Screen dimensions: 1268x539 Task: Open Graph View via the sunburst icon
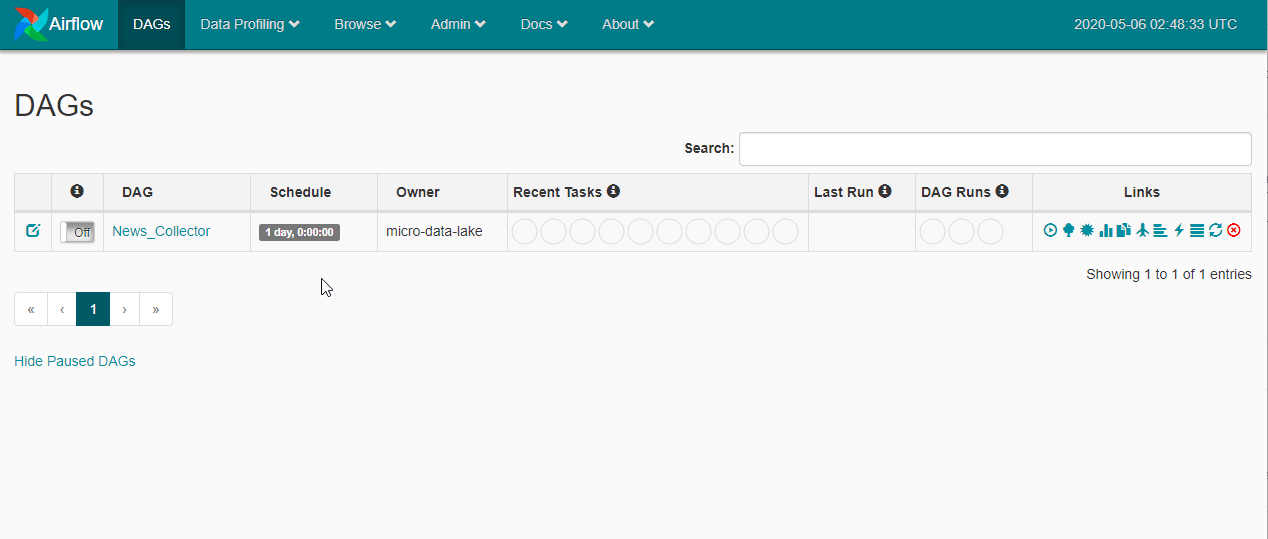click(x=1087, y=230)
